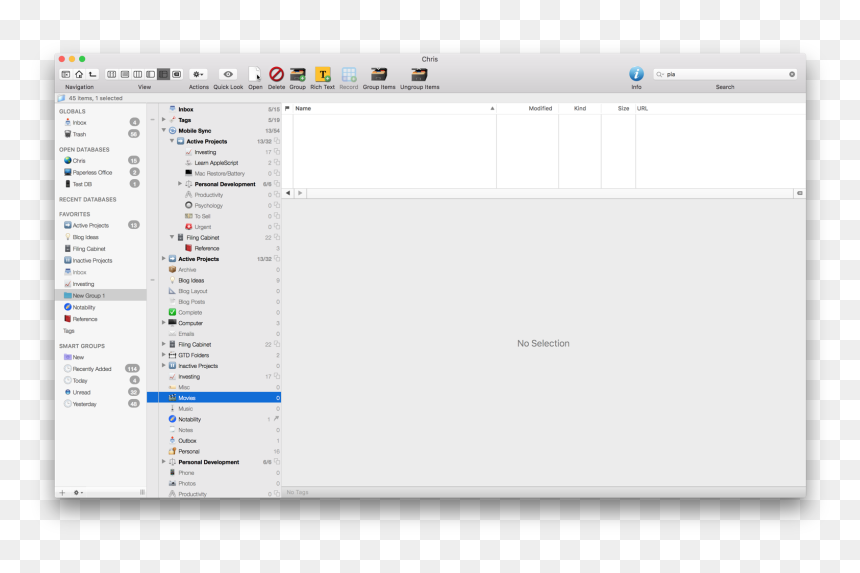Open Notability favorite in sidebar
The height and width of the screenshot is (573, 860).
click(100, 307)
